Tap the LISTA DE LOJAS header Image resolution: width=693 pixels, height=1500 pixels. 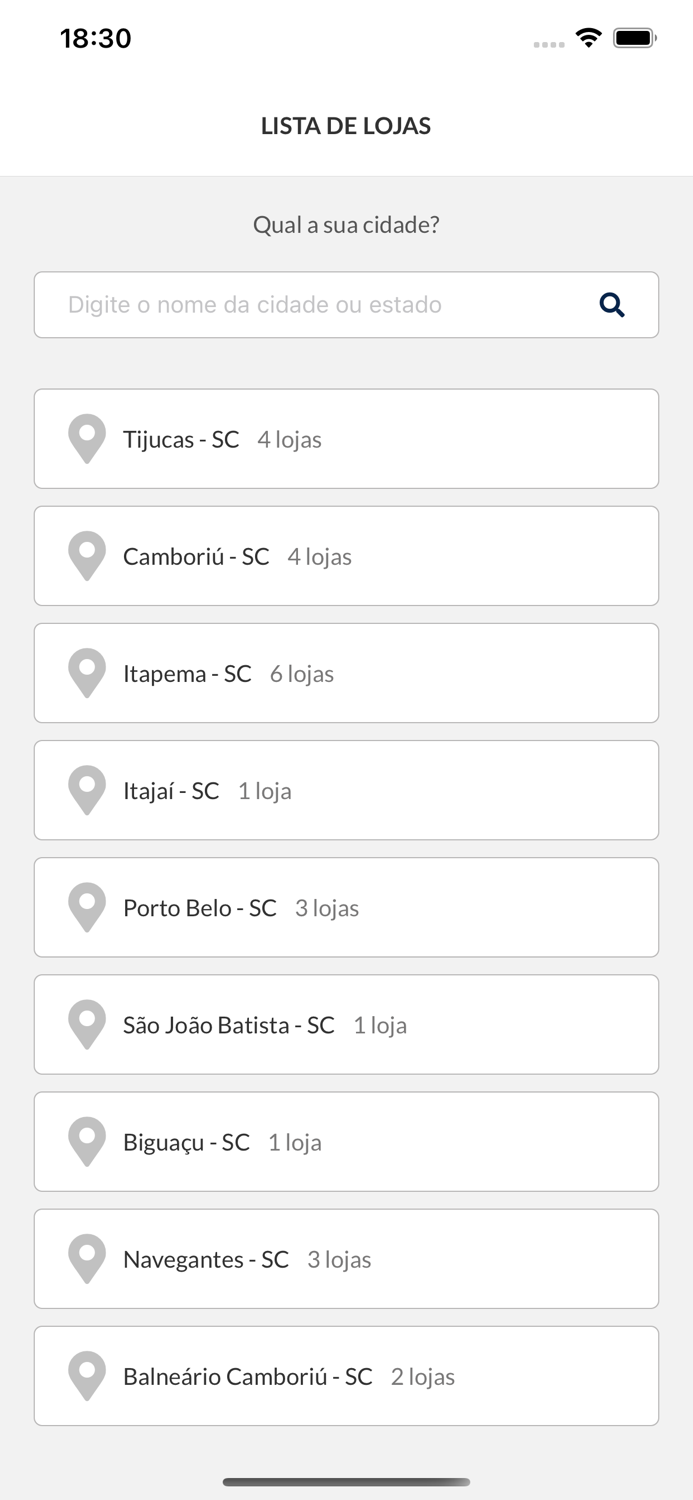(x=346, y=126)
